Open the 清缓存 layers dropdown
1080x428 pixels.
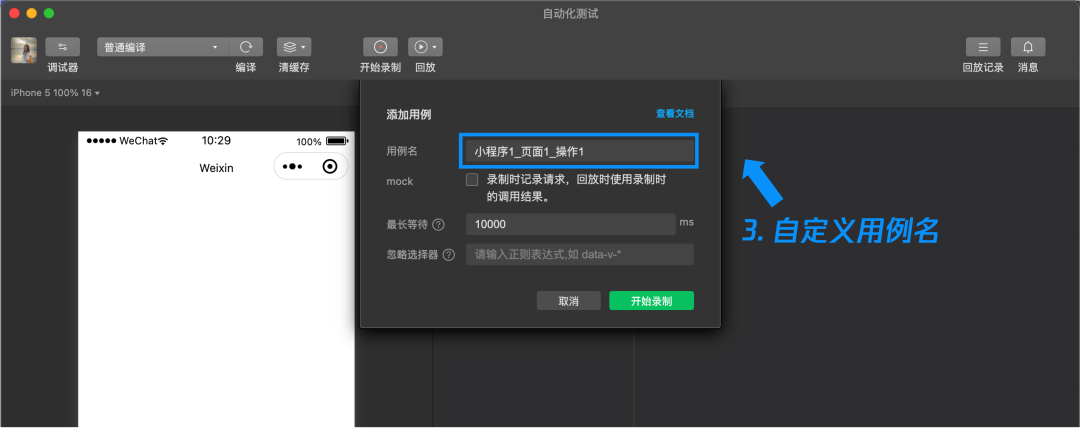(x=294, y=47)
